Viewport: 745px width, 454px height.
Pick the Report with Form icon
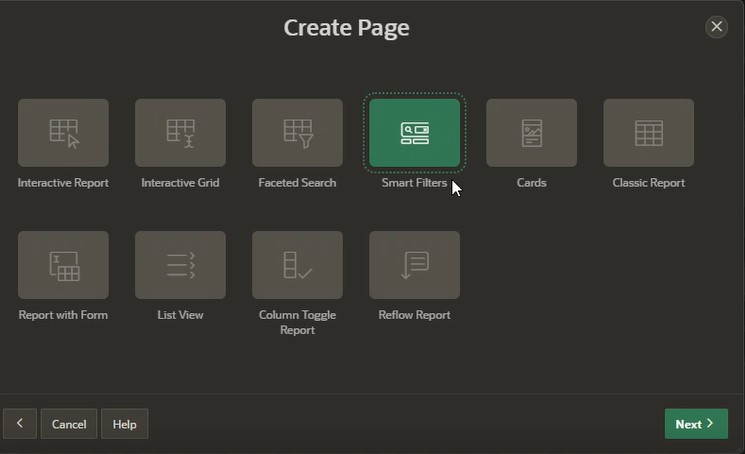[63, 265]
